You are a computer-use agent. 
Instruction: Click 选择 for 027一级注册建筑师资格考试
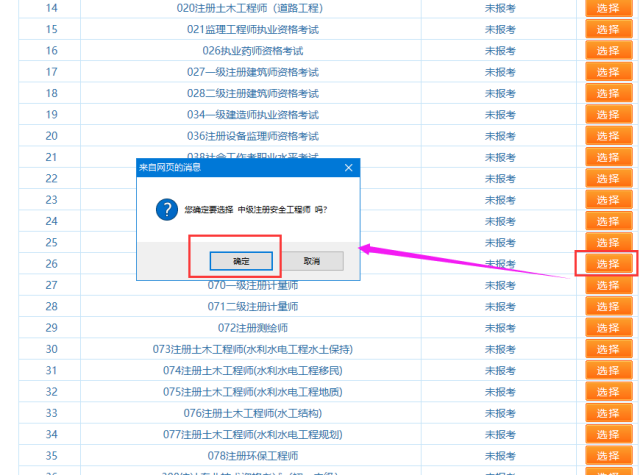click(608, 72)
